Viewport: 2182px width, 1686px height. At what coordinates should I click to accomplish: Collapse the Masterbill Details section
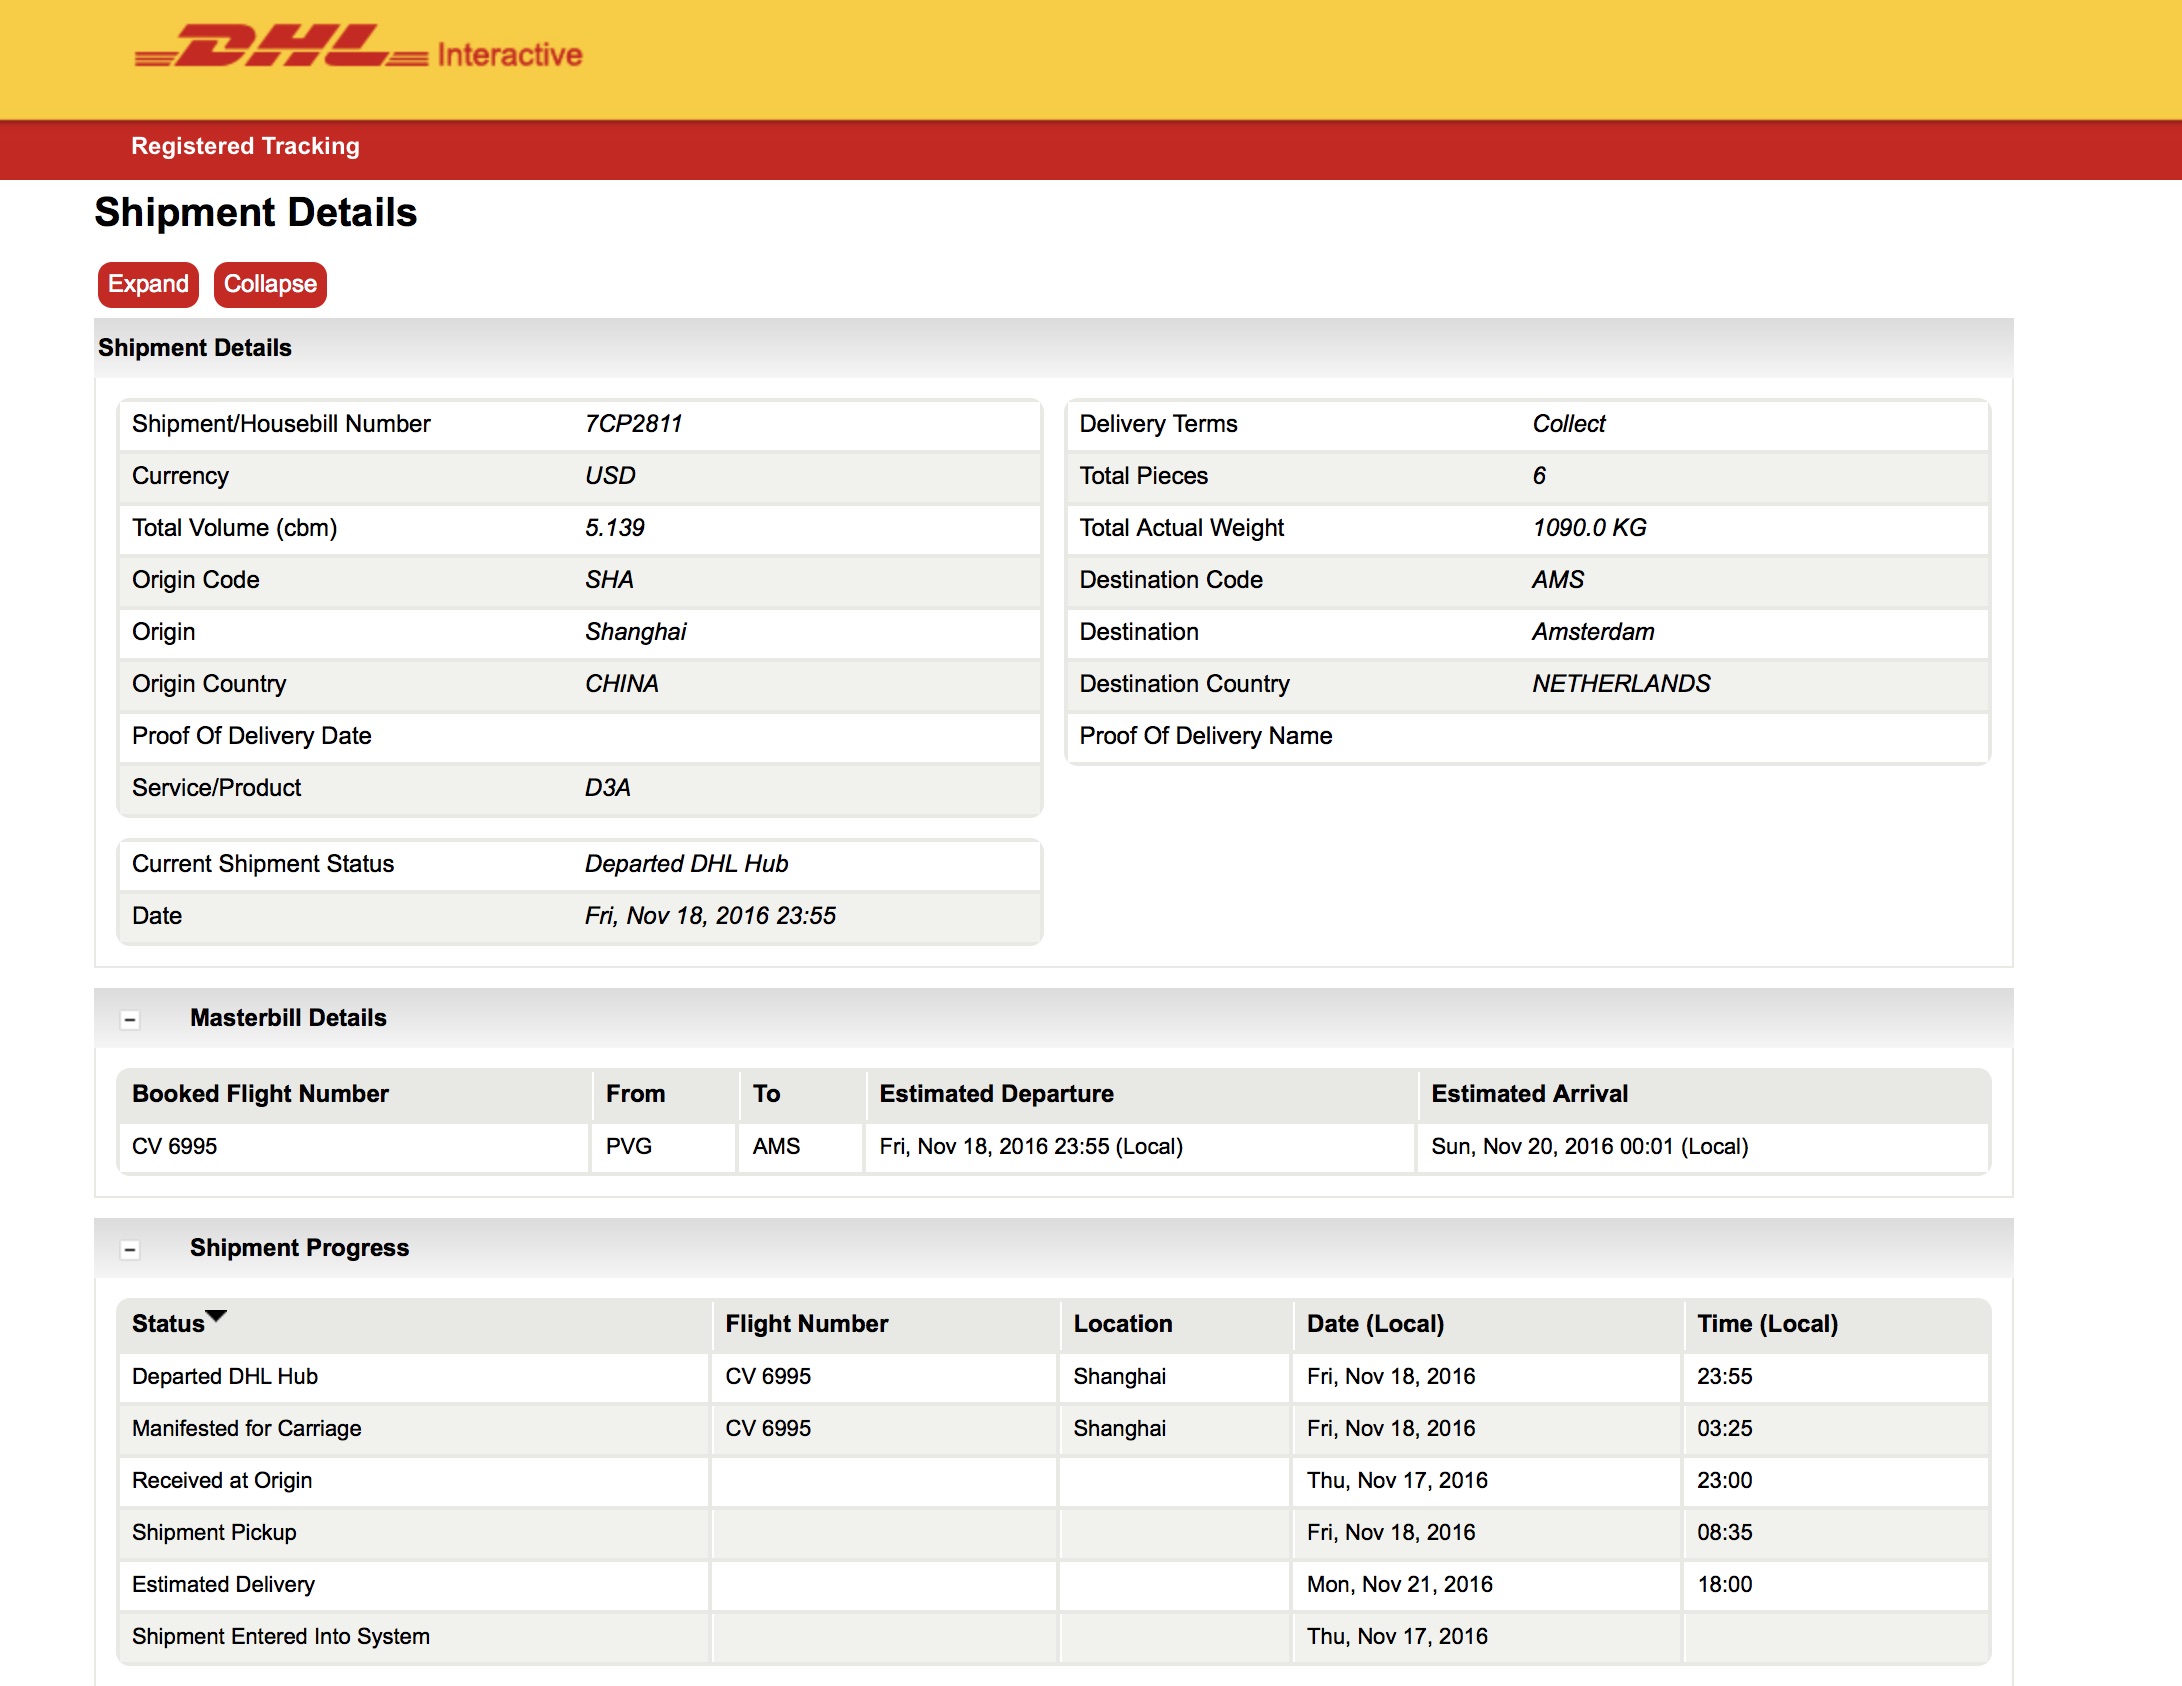click(x=129, y=1020)
